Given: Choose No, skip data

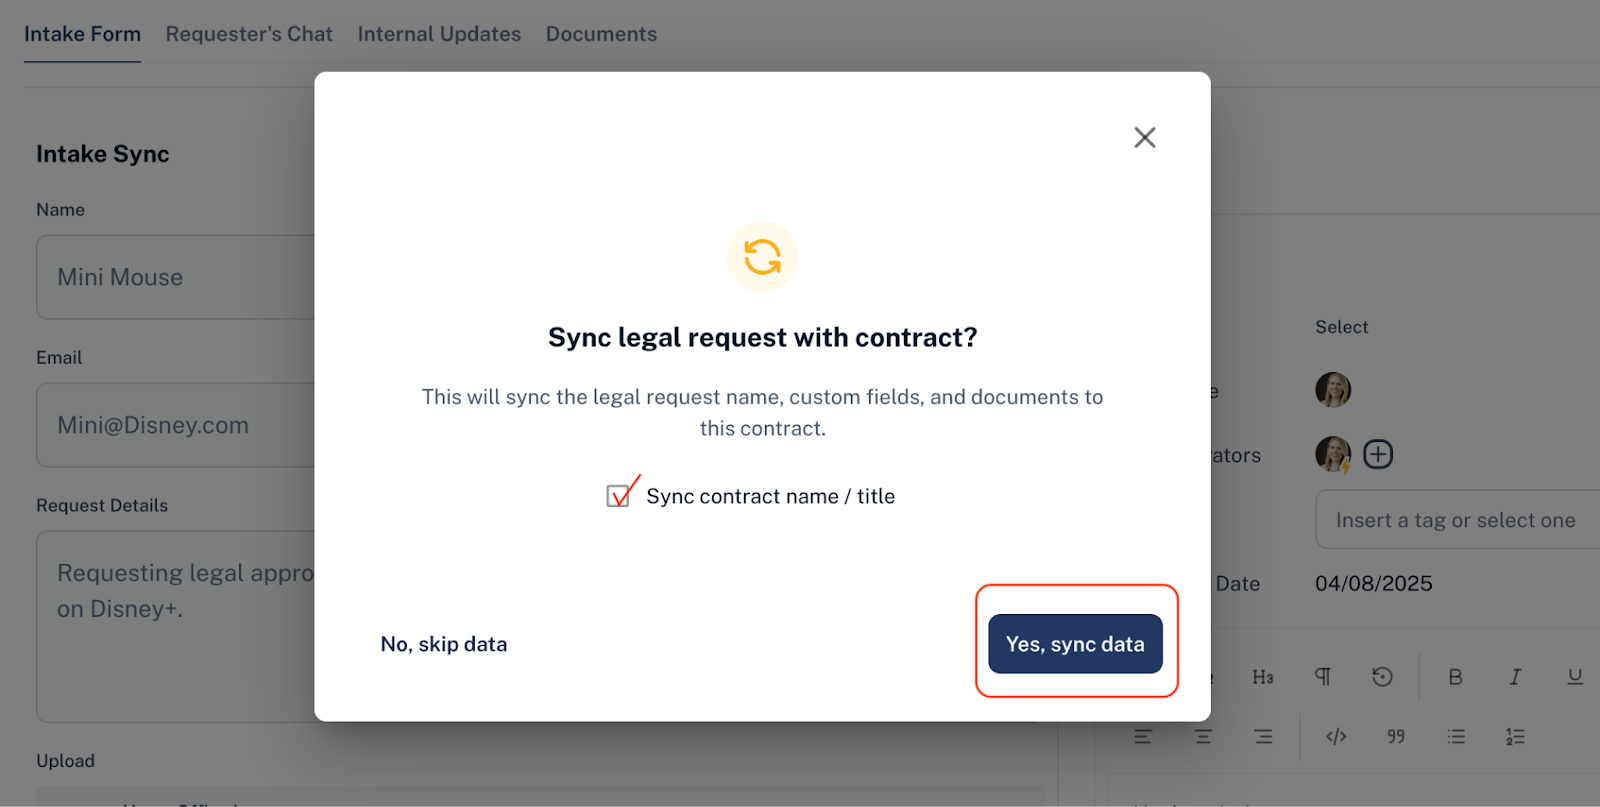Looking at the screenshot, I should (444, 644).
